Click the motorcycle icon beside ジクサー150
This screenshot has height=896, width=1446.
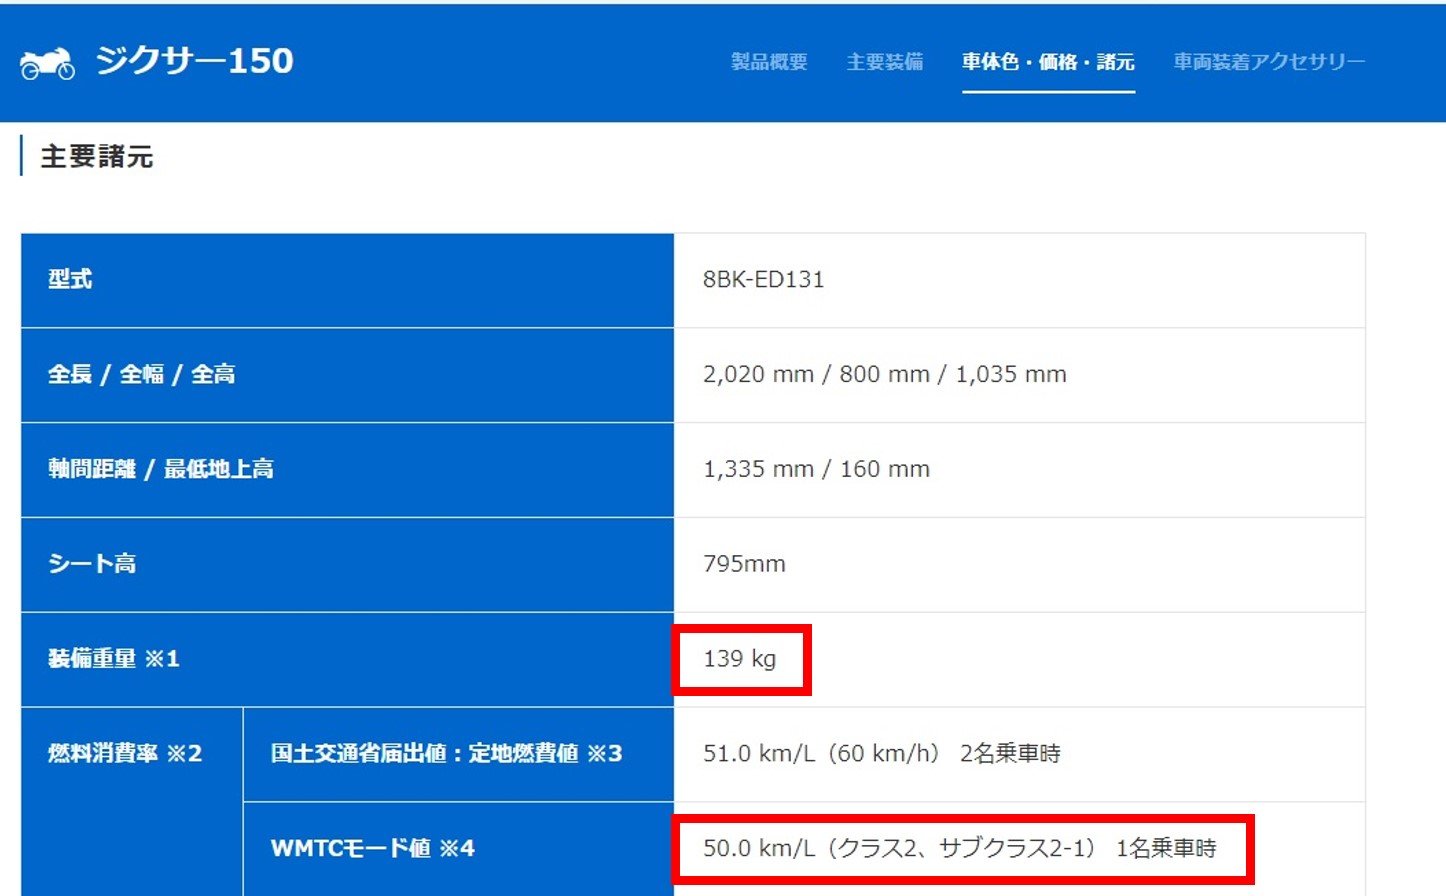point(47,62)
